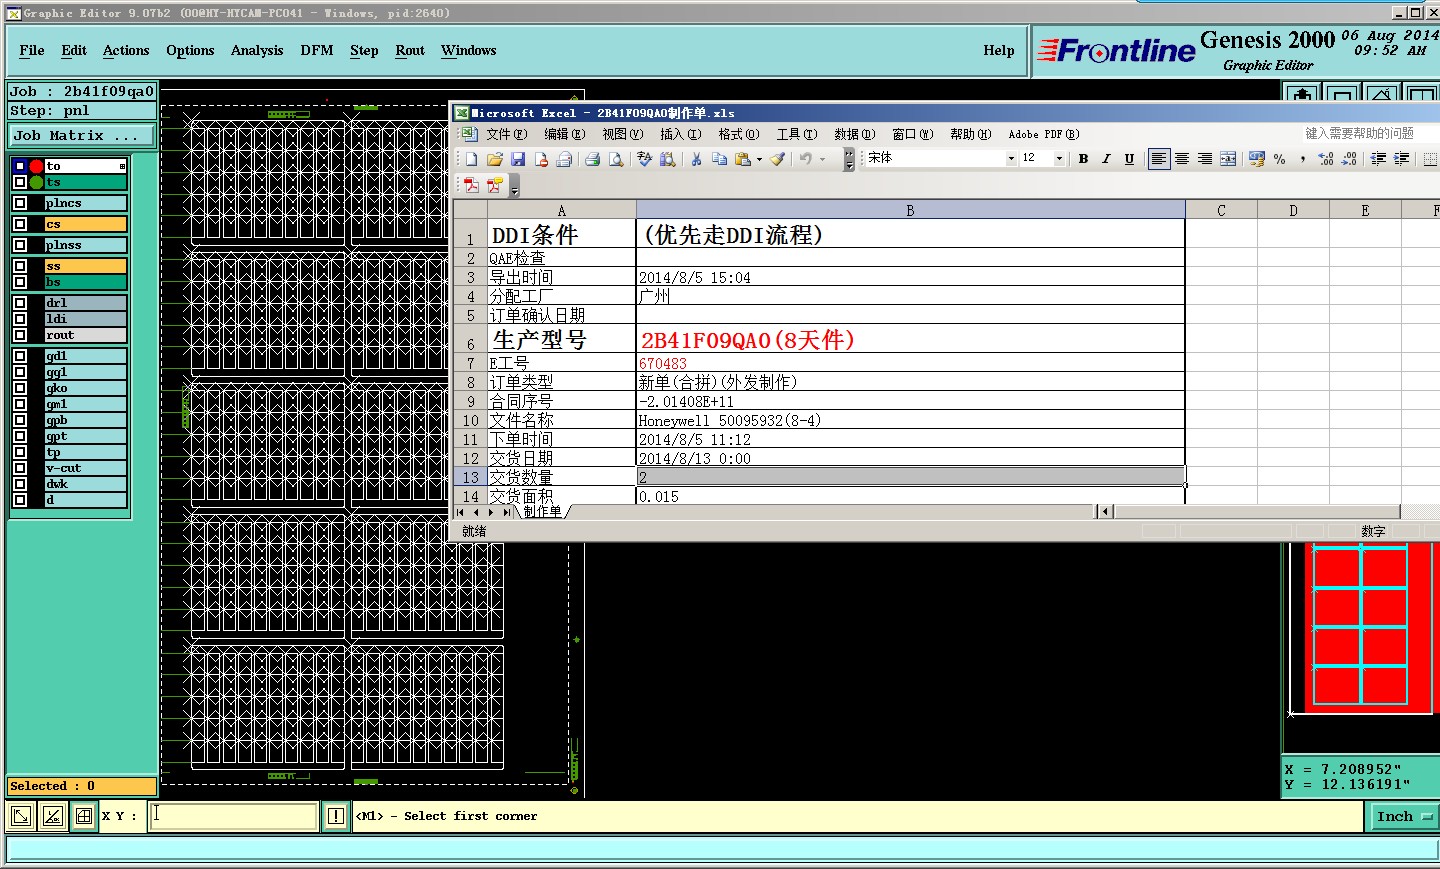Click the first Adobe PDF convert icon
The image size is (1440, 869).
472,185
